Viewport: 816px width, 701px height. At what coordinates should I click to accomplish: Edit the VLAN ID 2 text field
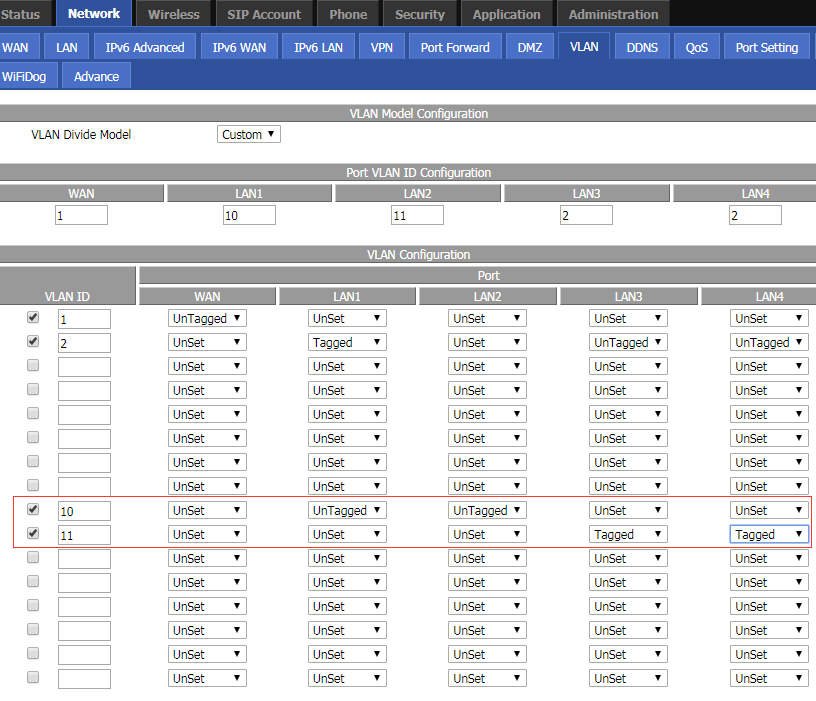84,343
